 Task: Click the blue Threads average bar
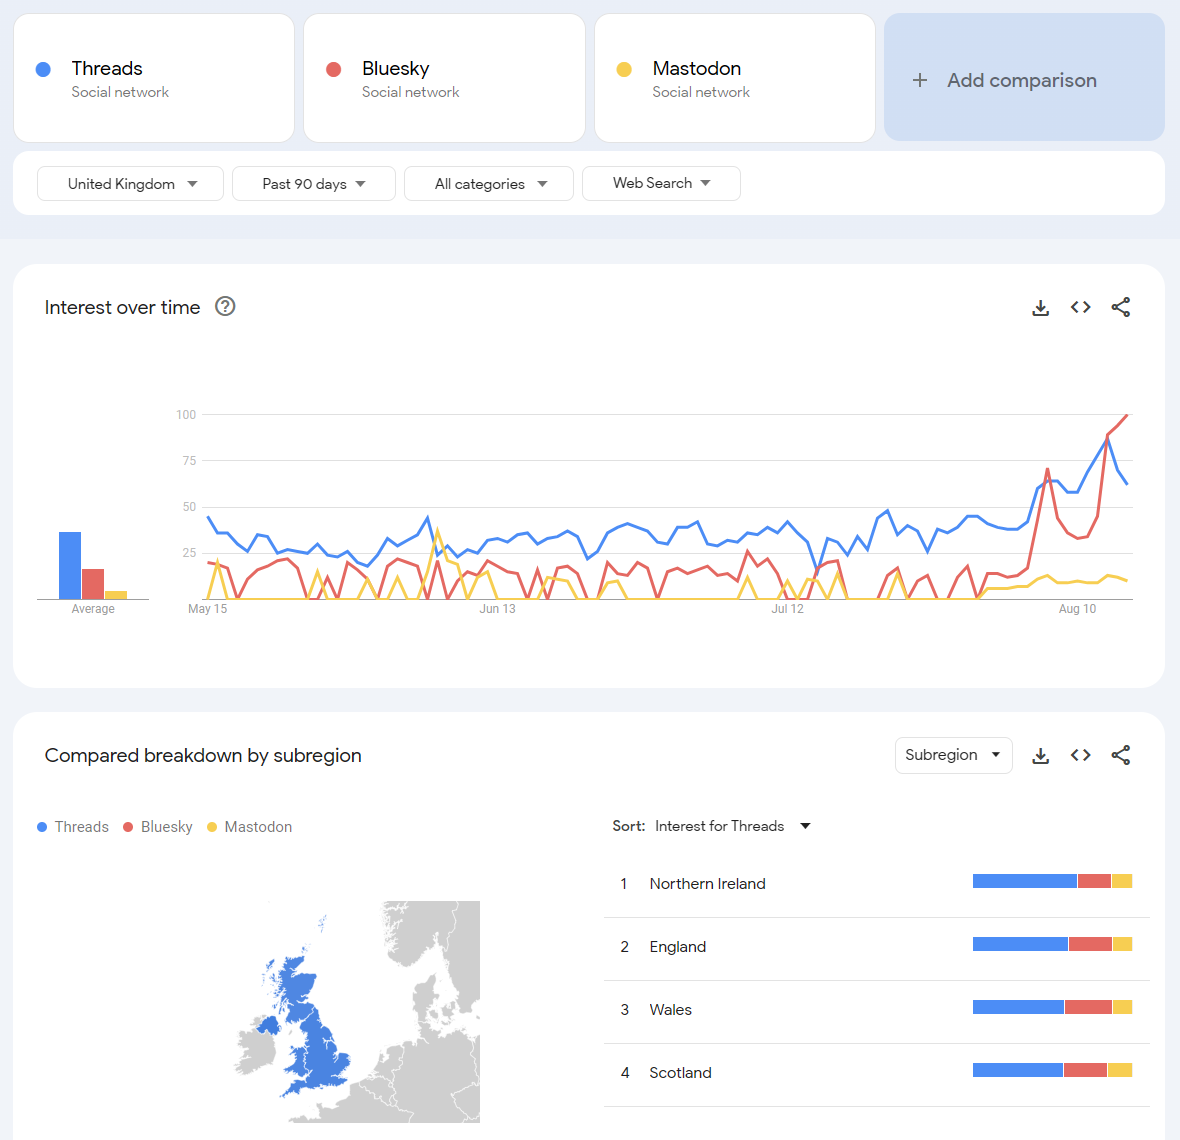pyautogui.click(x=70, y=566)
